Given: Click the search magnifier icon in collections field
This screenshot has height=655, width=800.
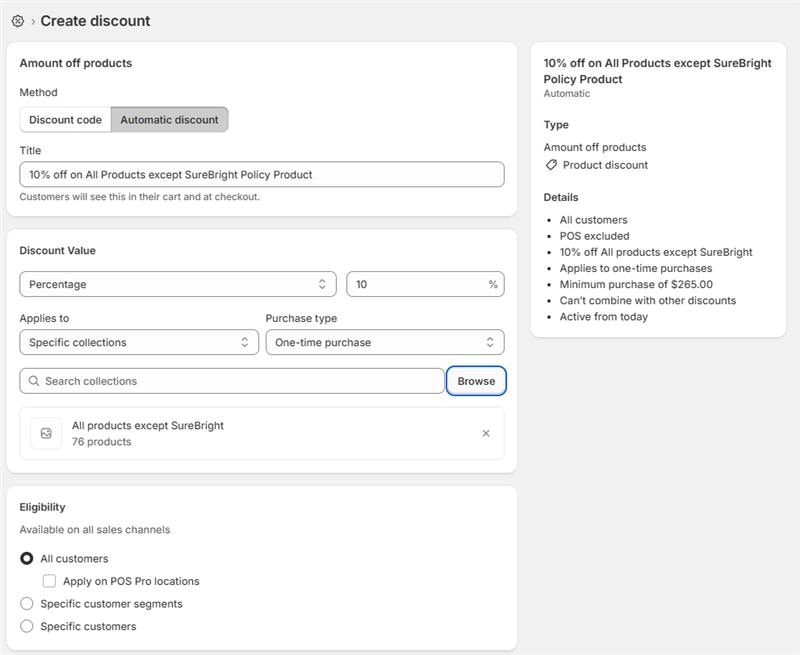Looking at the screenshot, I should click(x=33, y=381).
